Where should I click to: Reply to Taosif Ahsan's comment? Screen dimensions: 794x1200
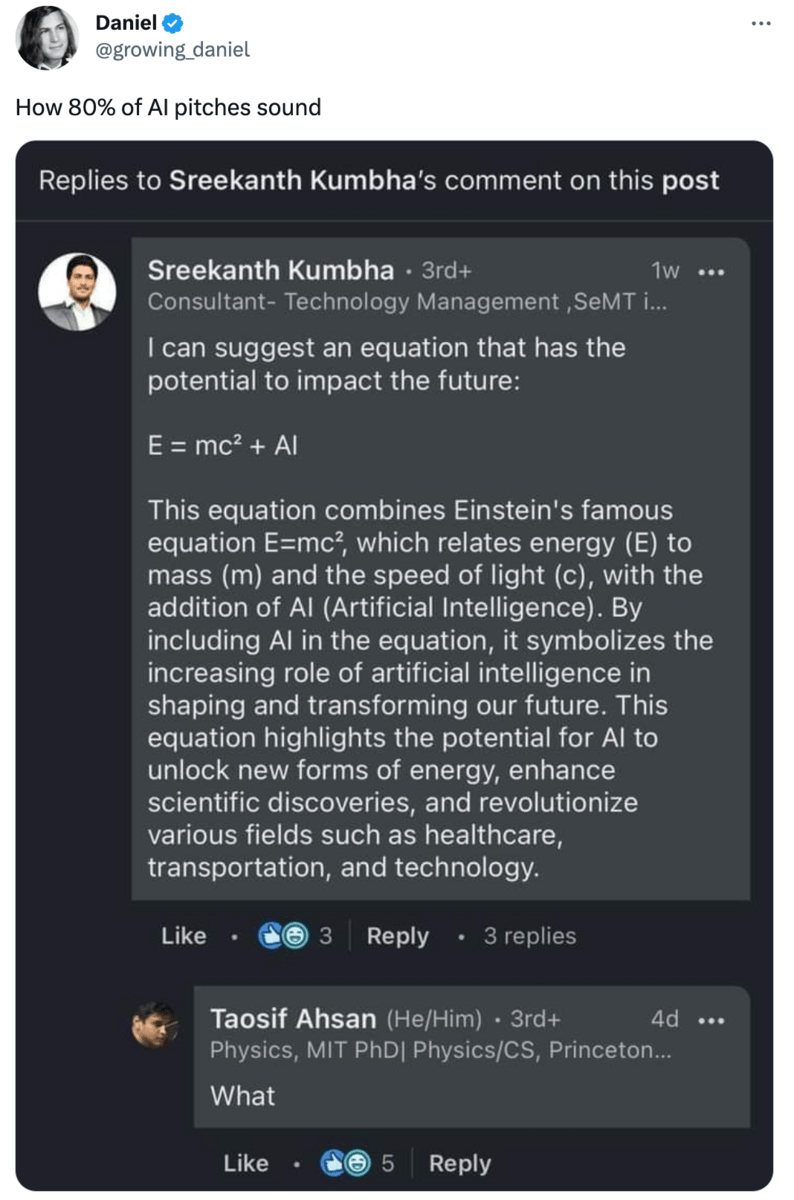[459, 1163]
